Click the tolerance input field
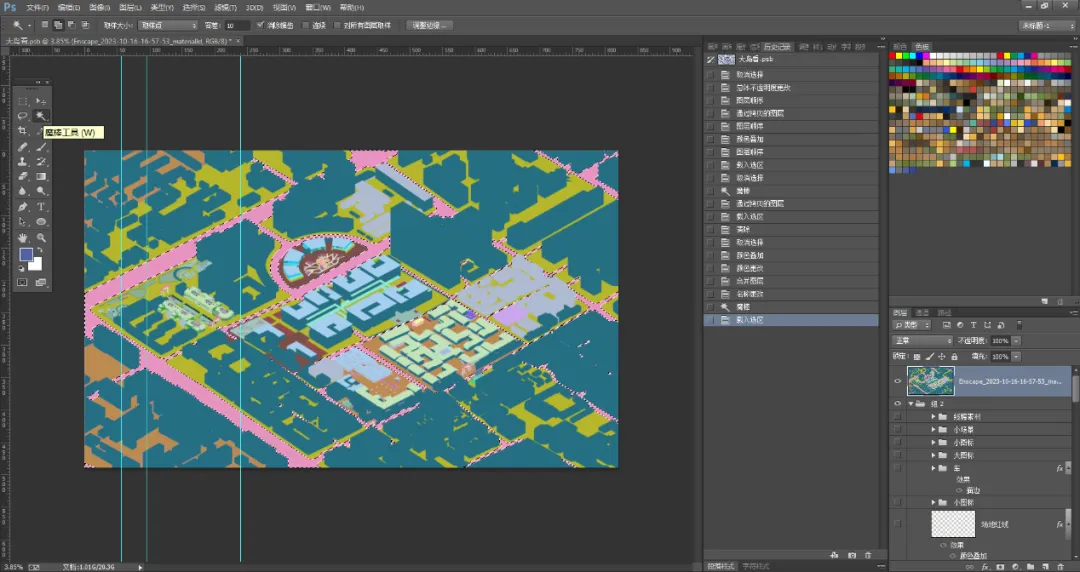This screenshot has width=1080, height=572. pos(237,25)
